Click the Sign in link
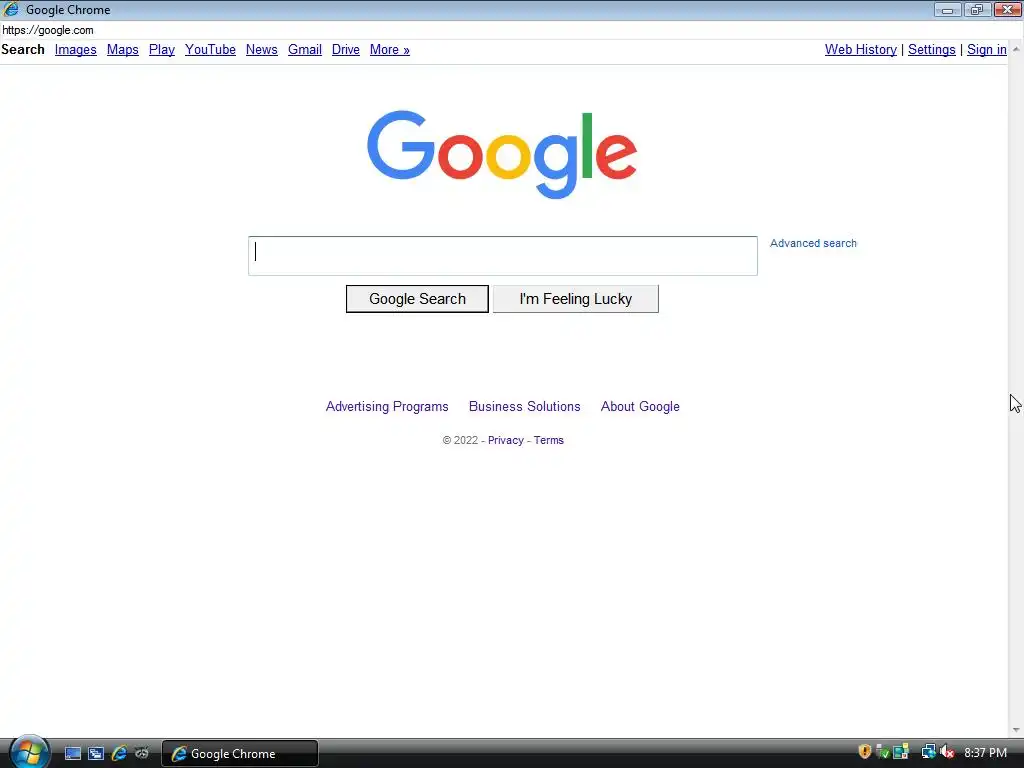Viewport: 1024px width, 768px height. coord(987,50)
